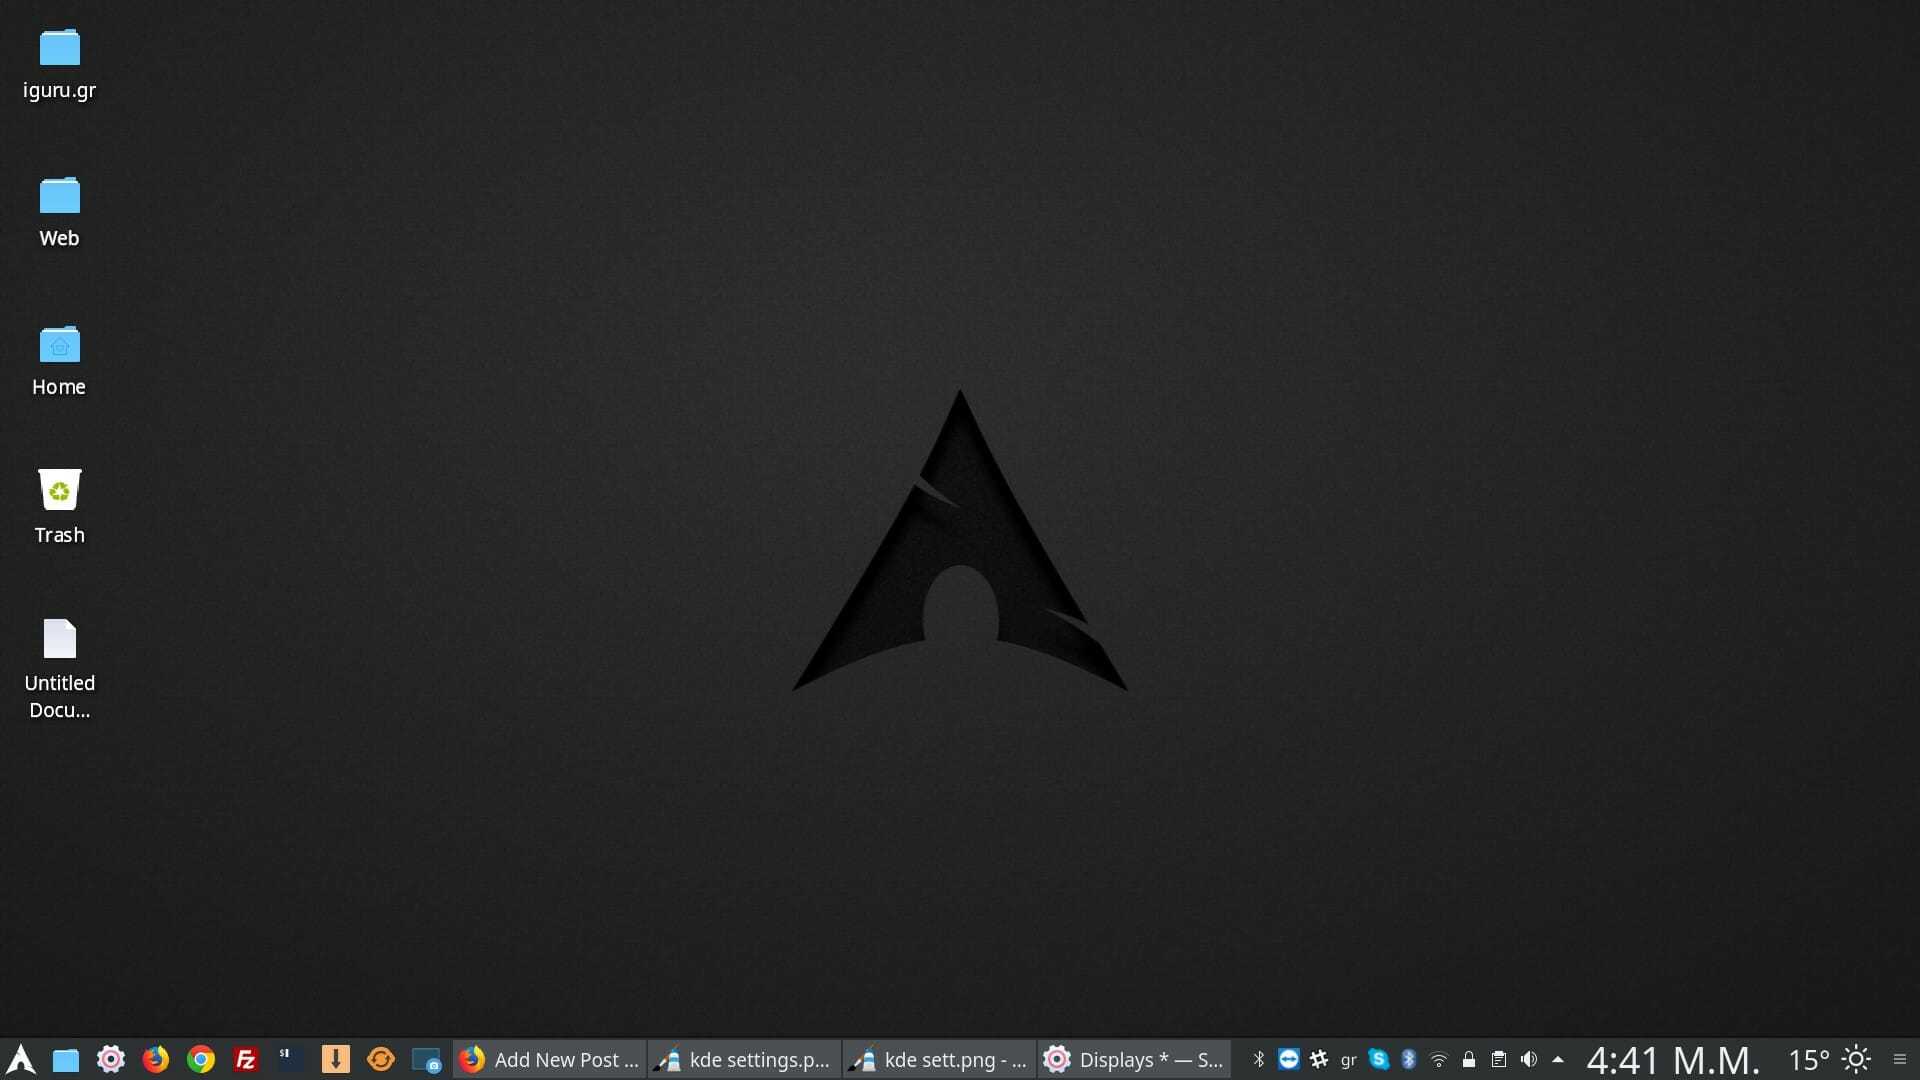This screenshot has width=1920, height=1080.
Task: Open the blue Bluetooth manager tray icon
Action: (1409, 1059)
